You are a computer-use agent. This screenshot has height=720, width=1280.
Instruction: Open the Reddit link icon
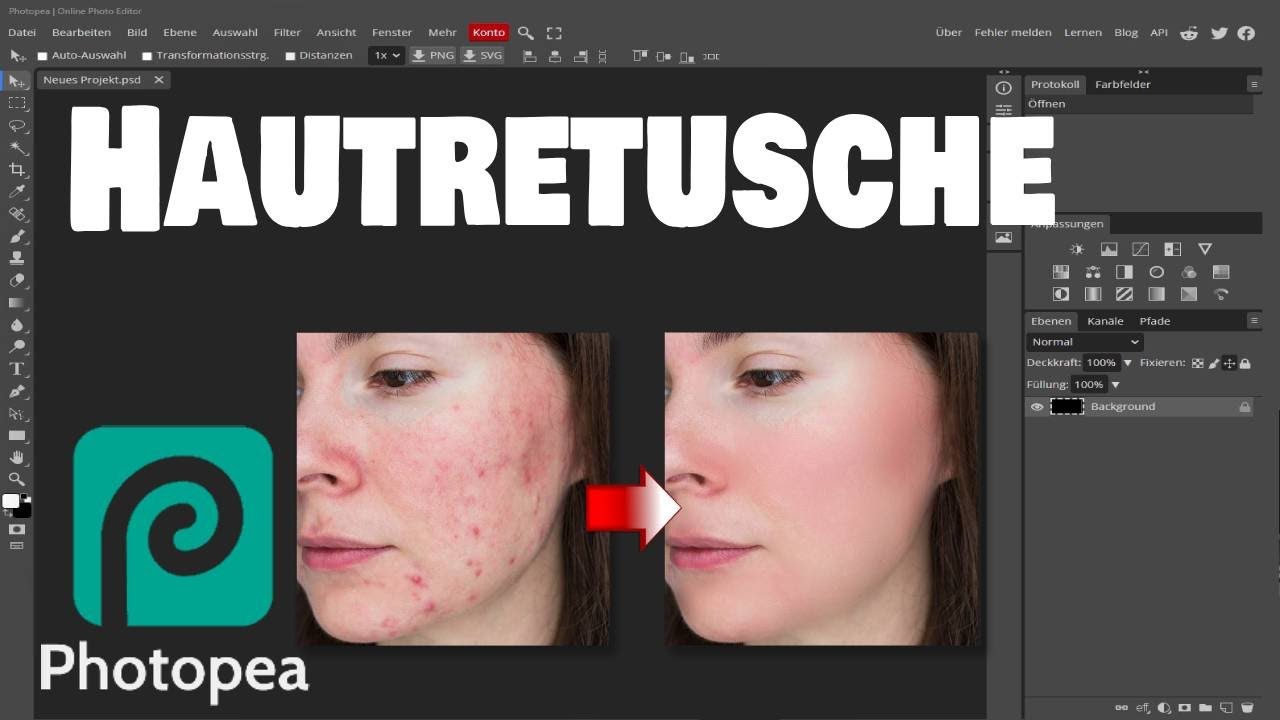[x=1189, y=33]
